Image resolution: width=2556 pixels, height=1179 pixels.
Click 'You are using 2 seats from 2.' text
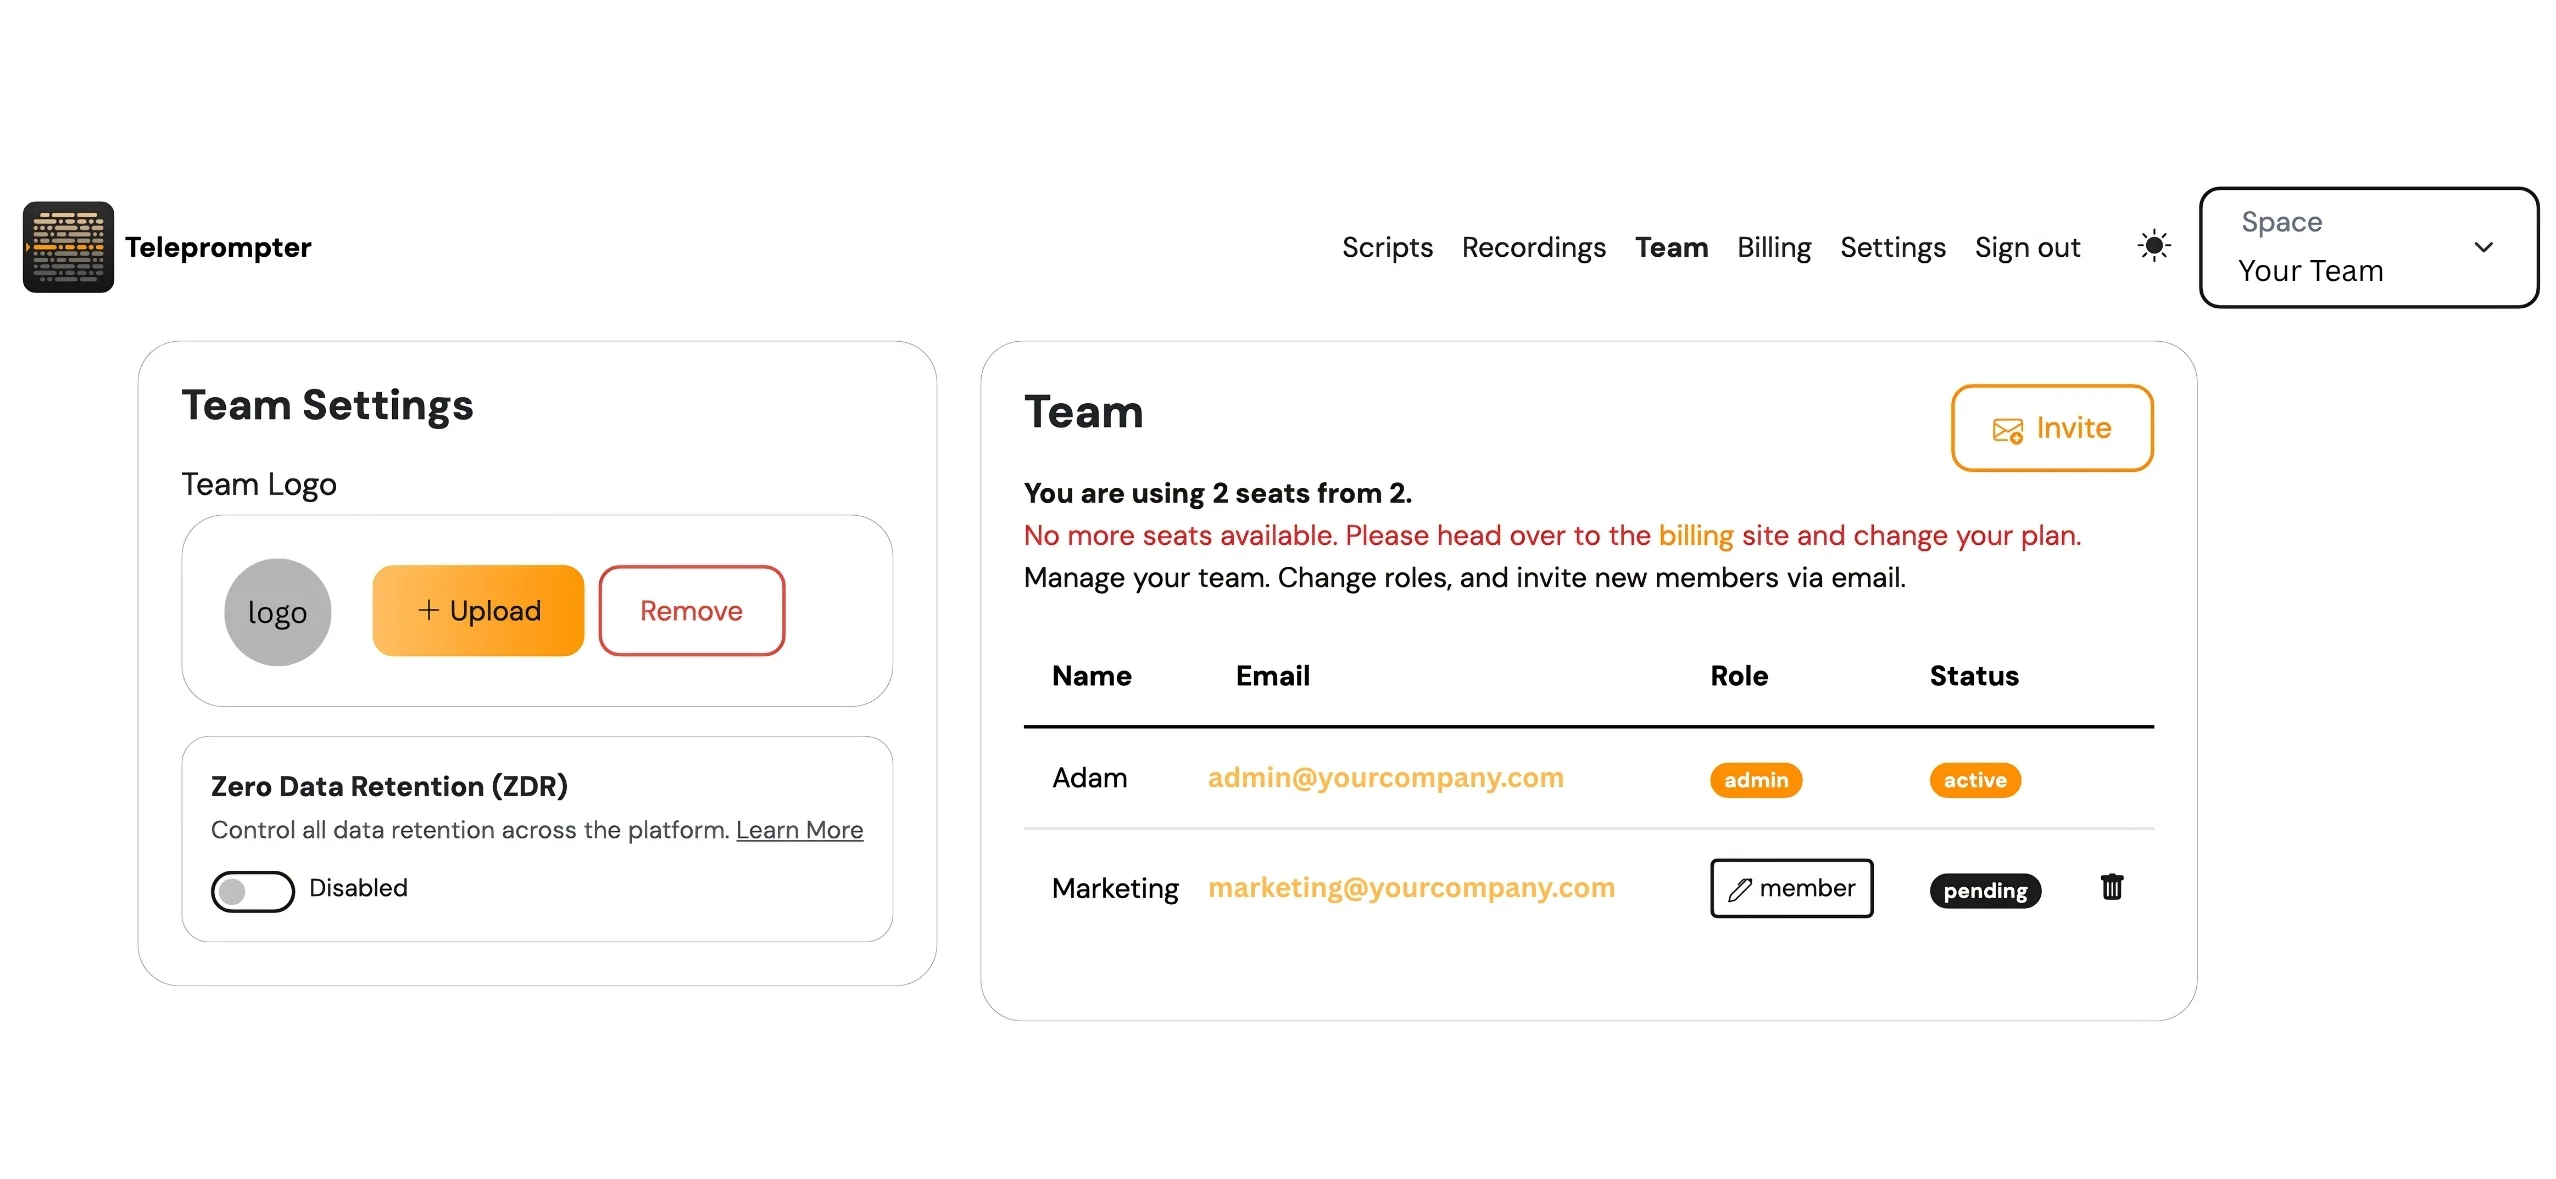point(1217,493)
